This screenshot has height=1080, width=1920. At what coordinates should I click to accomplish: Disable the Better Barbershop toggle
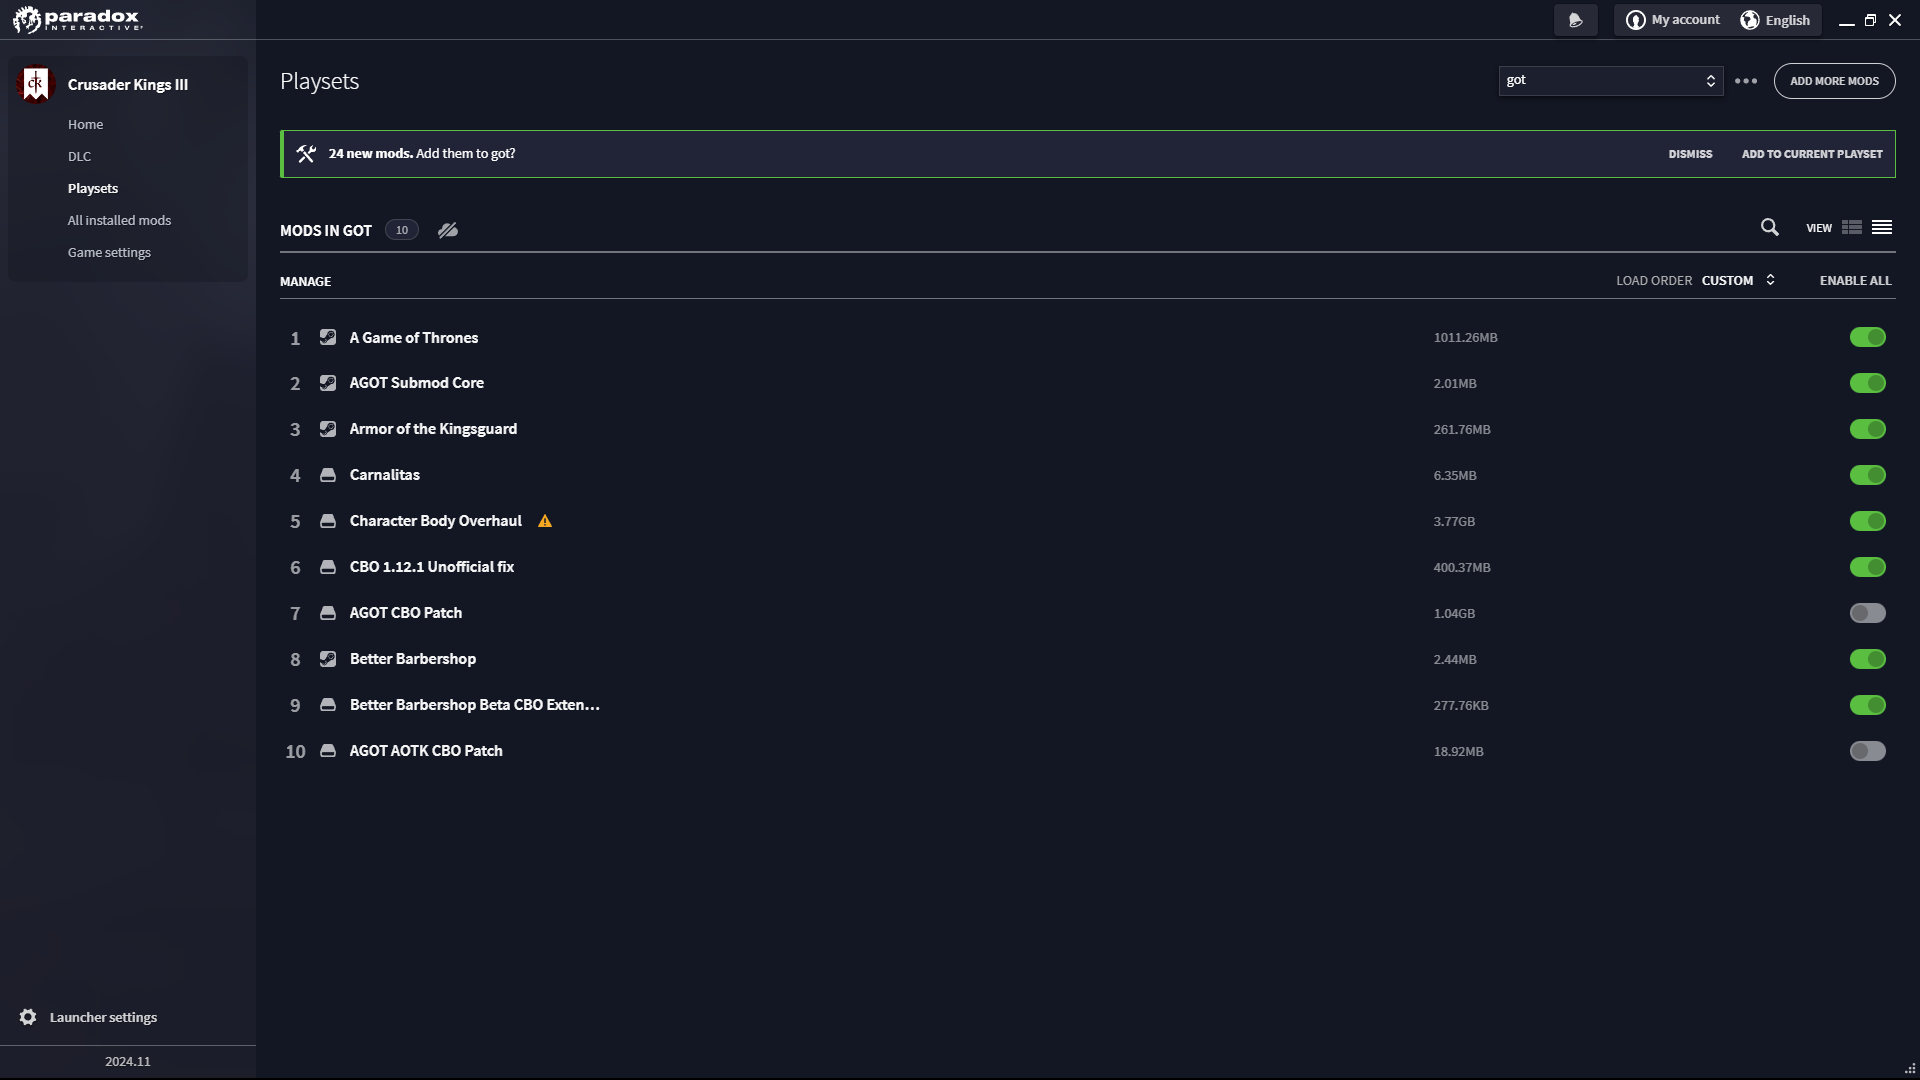click(x=1867, y=659)
